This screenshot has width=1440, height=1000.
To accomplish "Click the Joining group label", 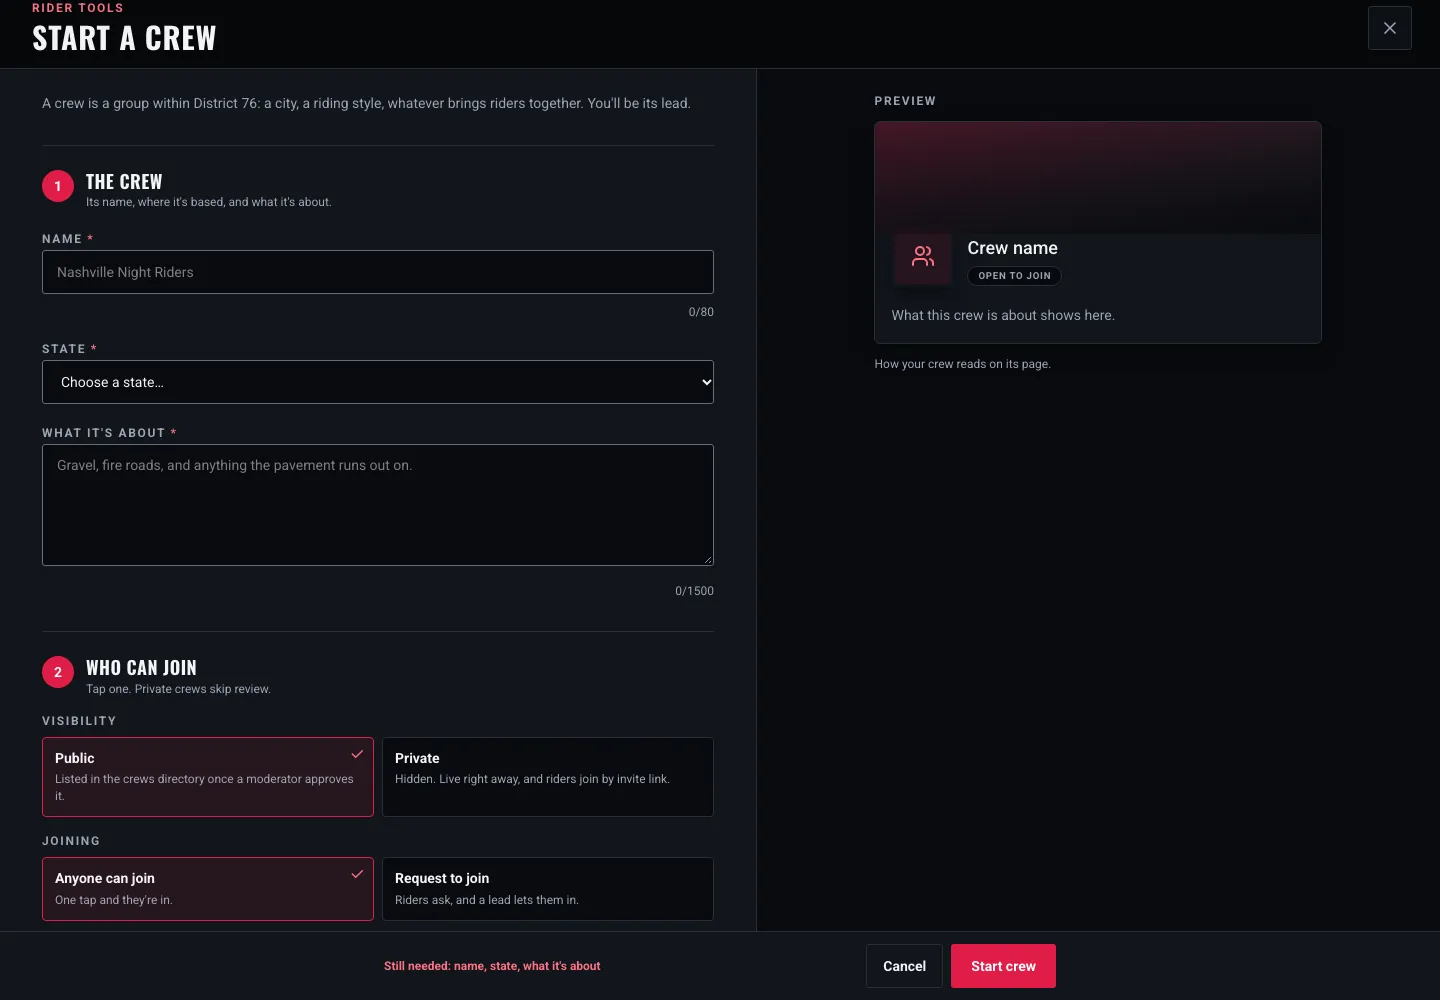I will coord(71,841).
